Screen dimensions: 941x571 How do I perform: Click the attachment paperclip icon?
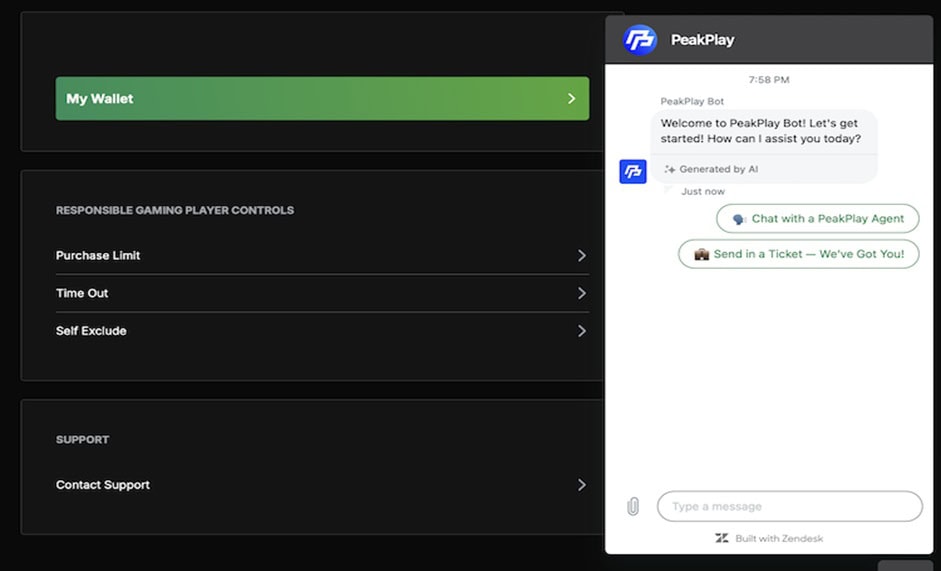pos(633,506)
